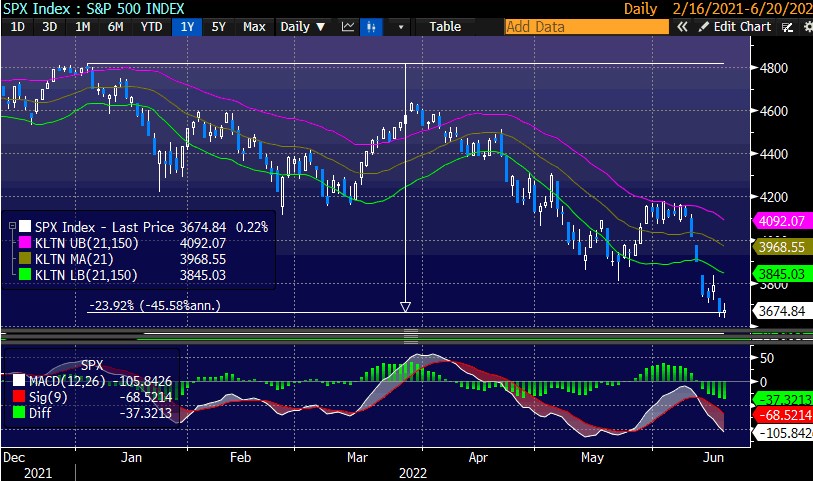Select the YTD time range
Screen dimensions: 813x481
pyautogui.click(x=151, y=27)
